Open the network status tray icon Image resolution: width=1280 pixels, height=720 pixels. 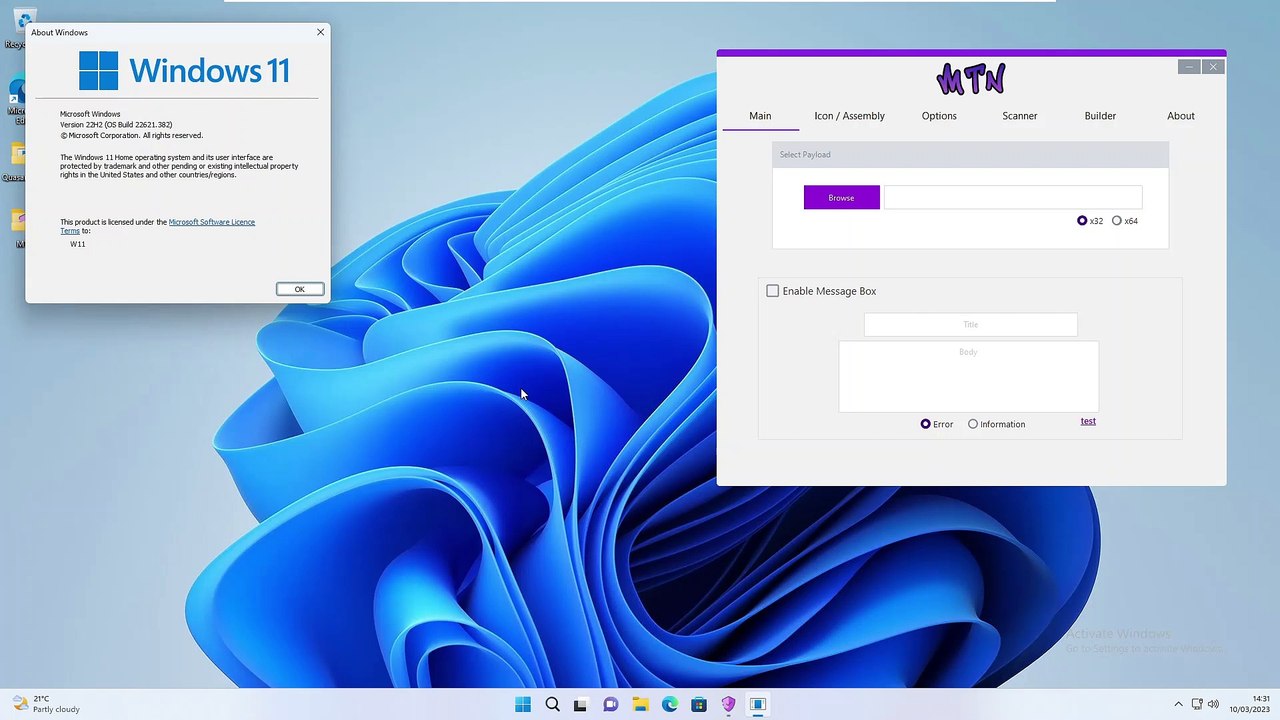pyautogui.click(x=1197, y=704)
